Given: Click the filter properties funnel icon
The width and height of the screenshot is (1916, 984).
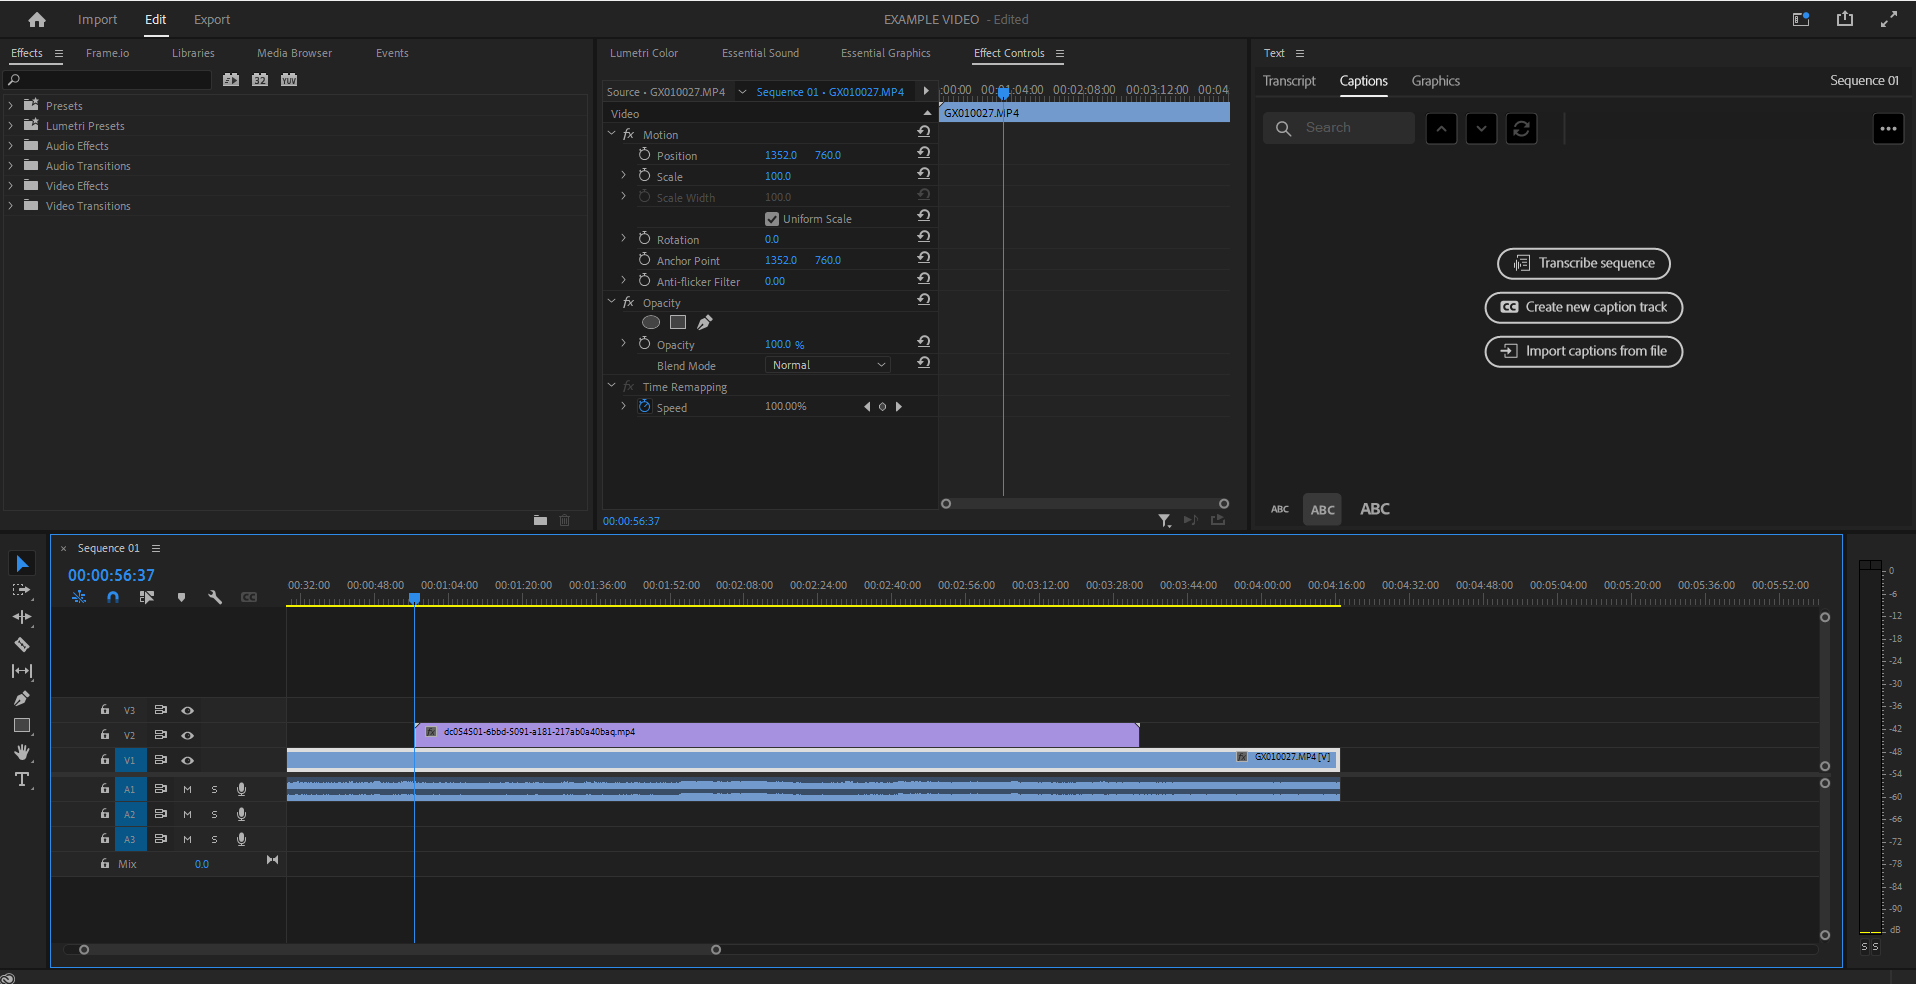Looking at the screenshot, I should [x=1165, y=520].
